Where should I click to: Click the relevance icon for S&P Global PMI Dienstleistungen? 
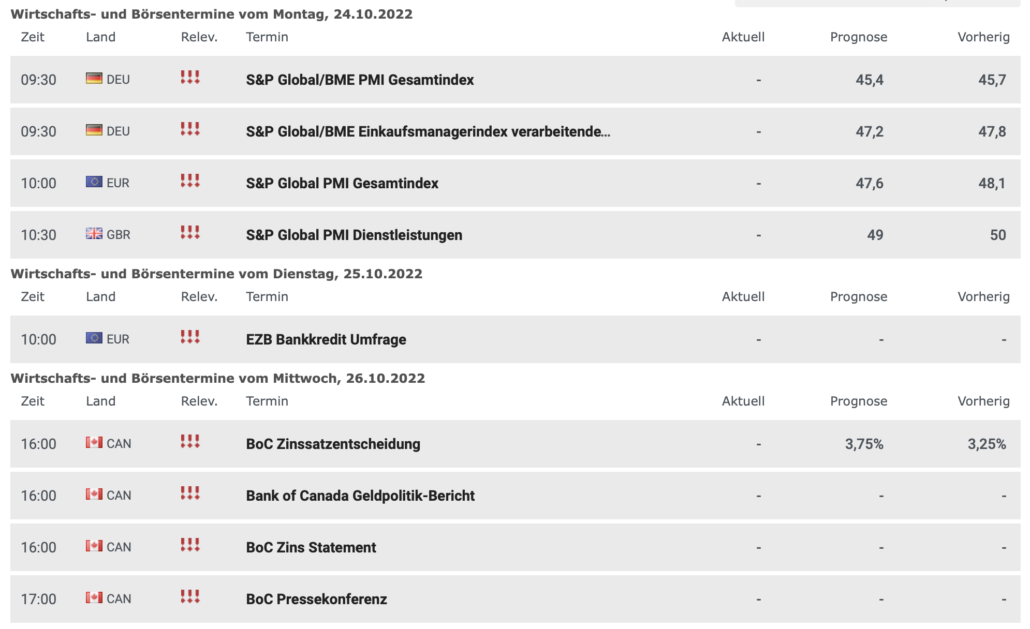(190, 233)
